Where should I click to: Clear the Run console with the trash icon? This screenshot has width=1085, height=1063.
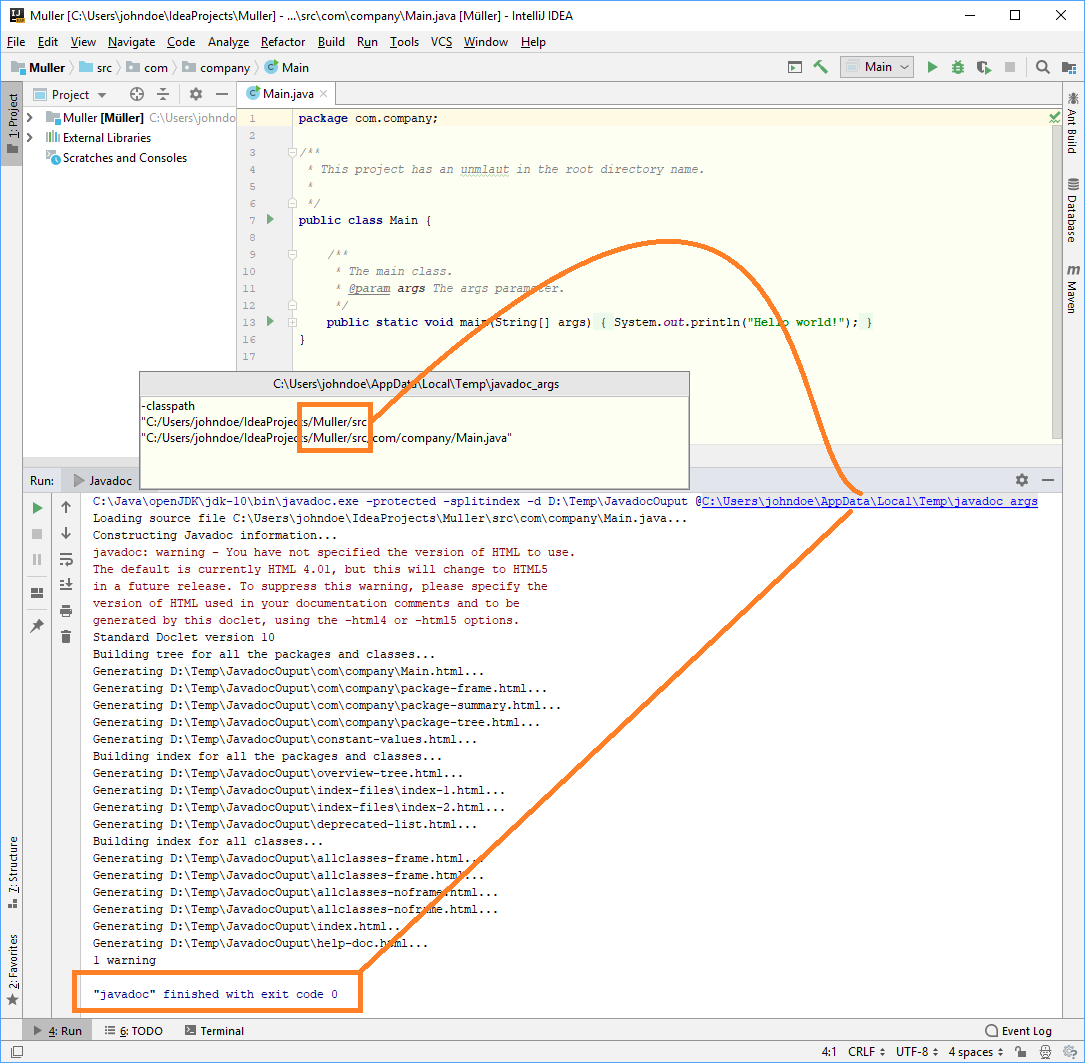(x=65, y=636)
